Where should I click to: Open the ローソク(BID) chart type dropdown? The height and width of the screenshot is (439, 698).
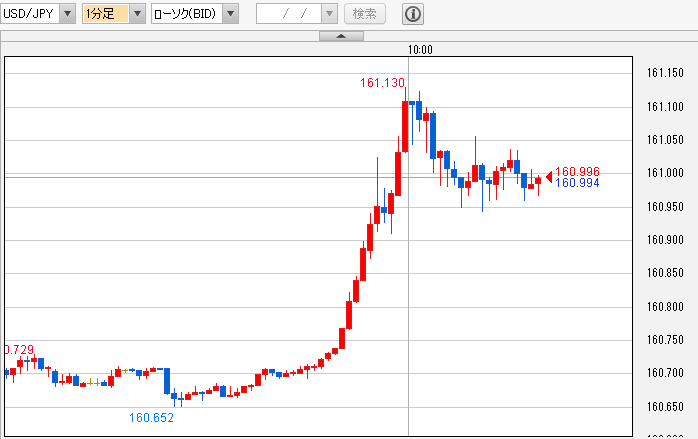[231, 14]
